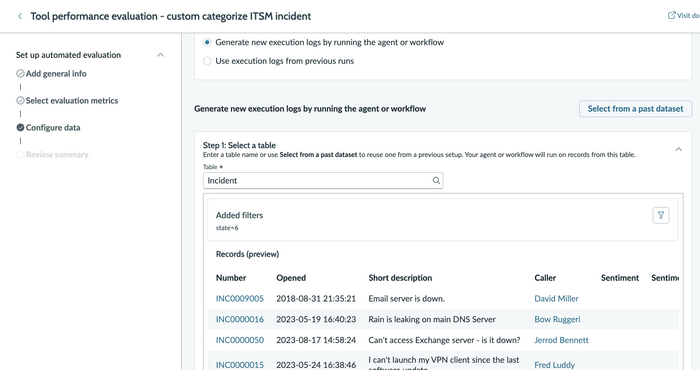Click the Caller column header
Image resolution: width=700 pixels, height=370 pixels.
click(x=545, y=278)
